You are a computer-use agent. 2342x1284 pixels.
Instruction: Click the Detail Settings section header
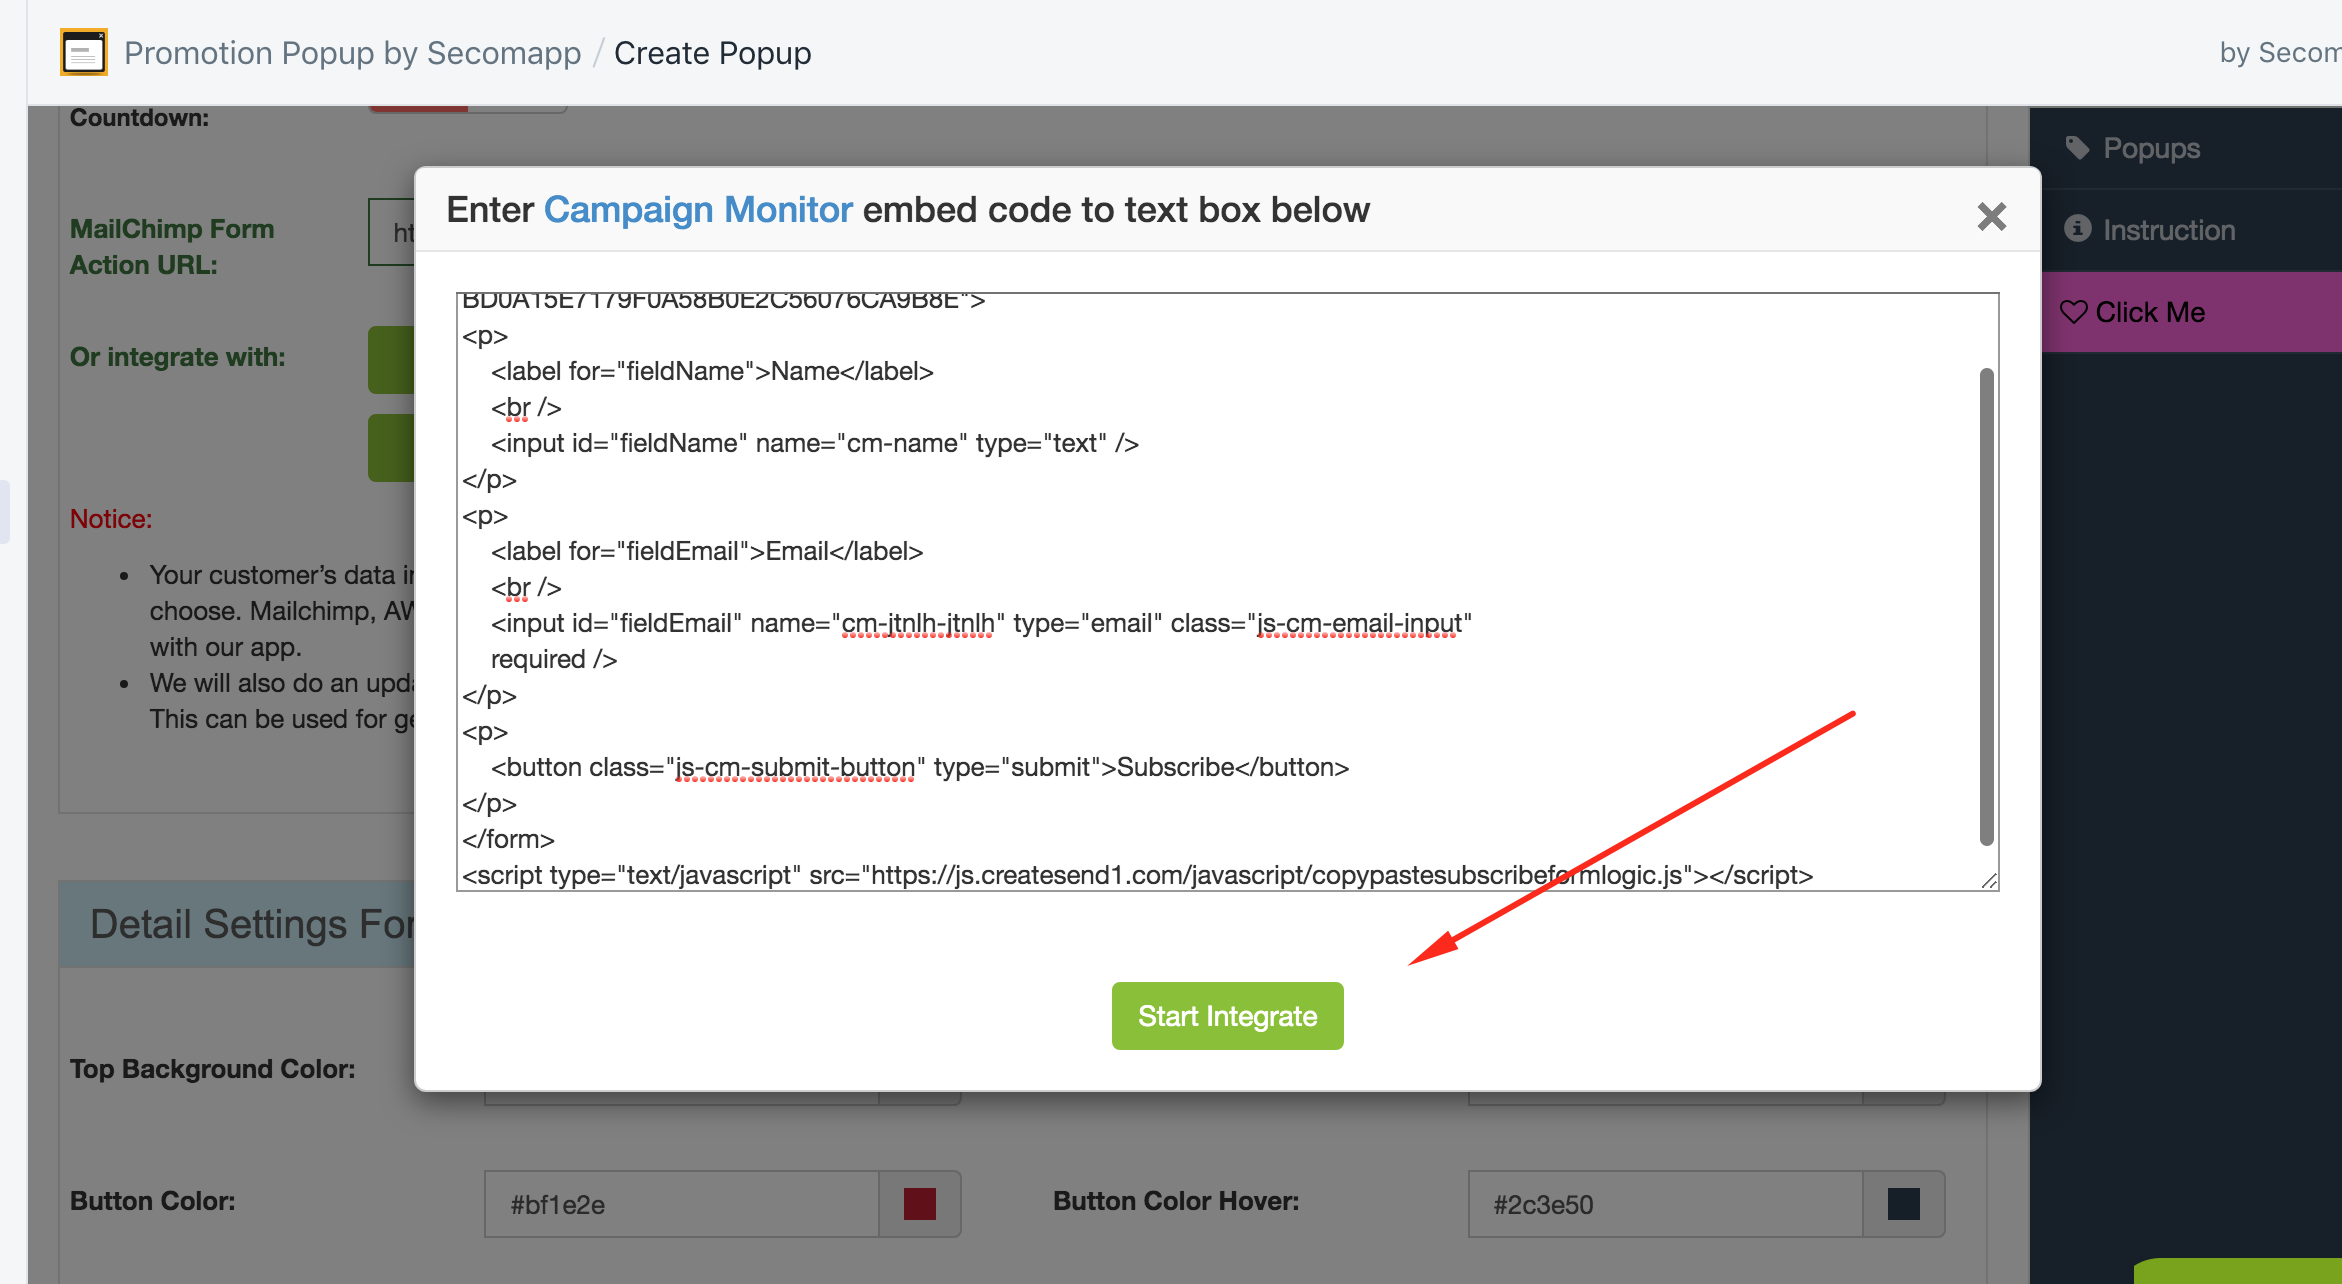click(237, 924)
